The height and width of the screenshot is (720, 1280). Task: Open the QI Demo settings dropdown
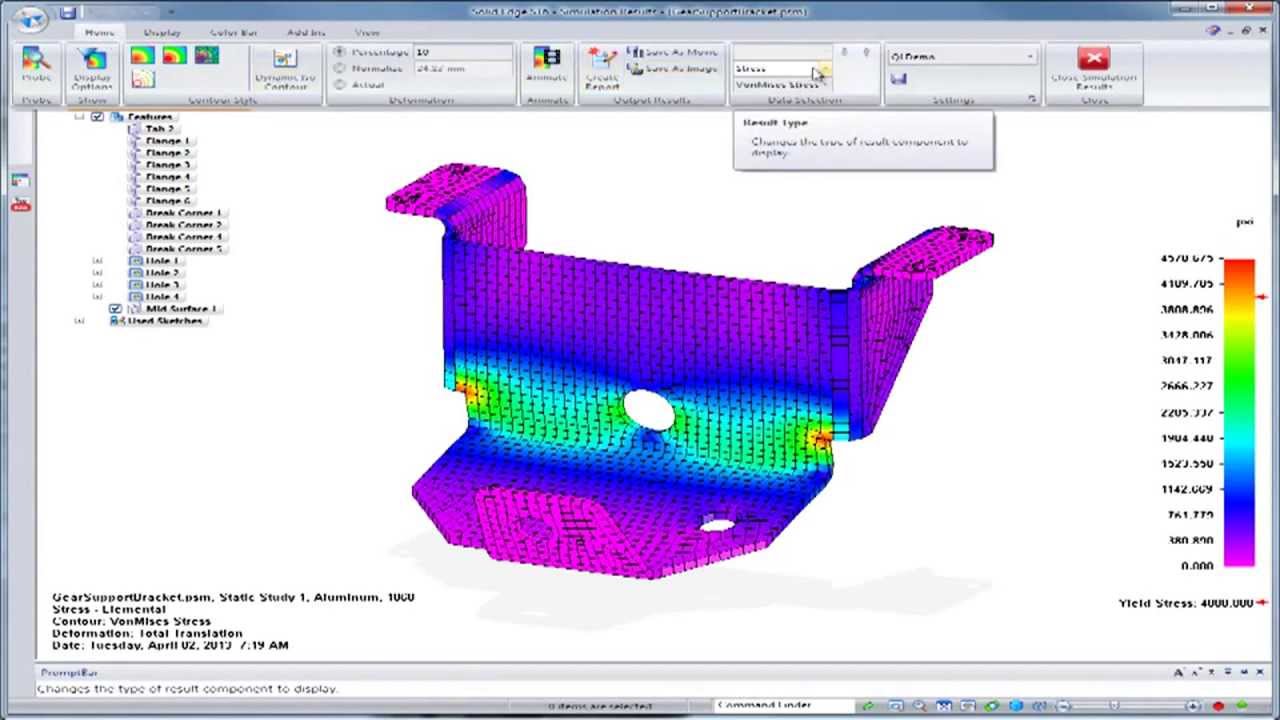point(1030,56)
